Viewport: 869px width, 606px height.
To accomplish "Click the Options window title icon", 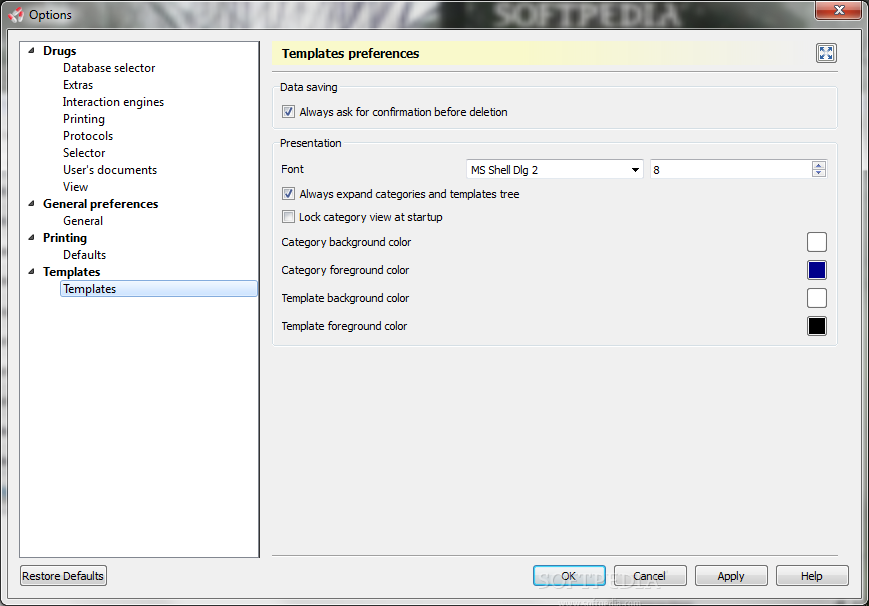I will click(16, 14).
